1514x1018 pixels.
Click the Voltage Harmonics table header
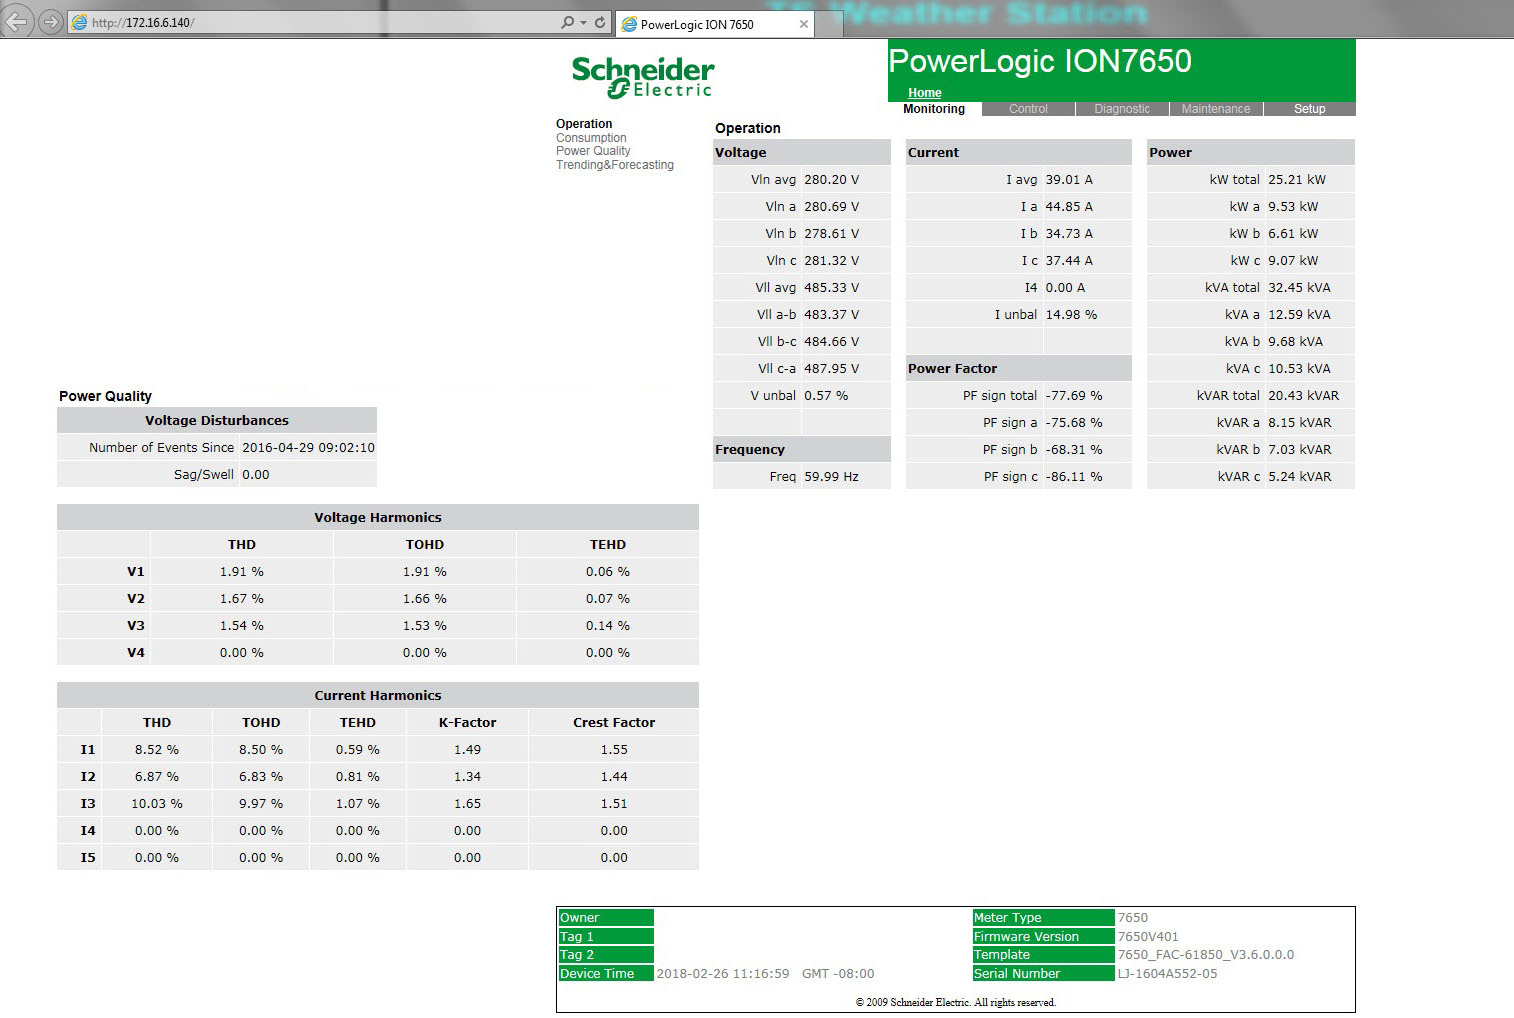click(378, 518)
